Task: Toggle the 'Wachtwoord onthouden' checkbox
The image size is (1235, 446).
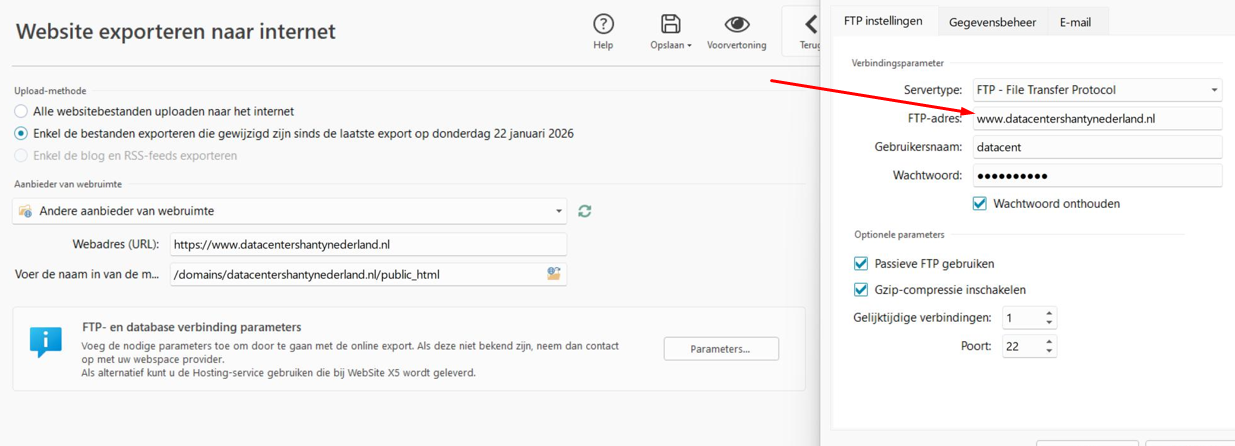Action: click(980, 204)
